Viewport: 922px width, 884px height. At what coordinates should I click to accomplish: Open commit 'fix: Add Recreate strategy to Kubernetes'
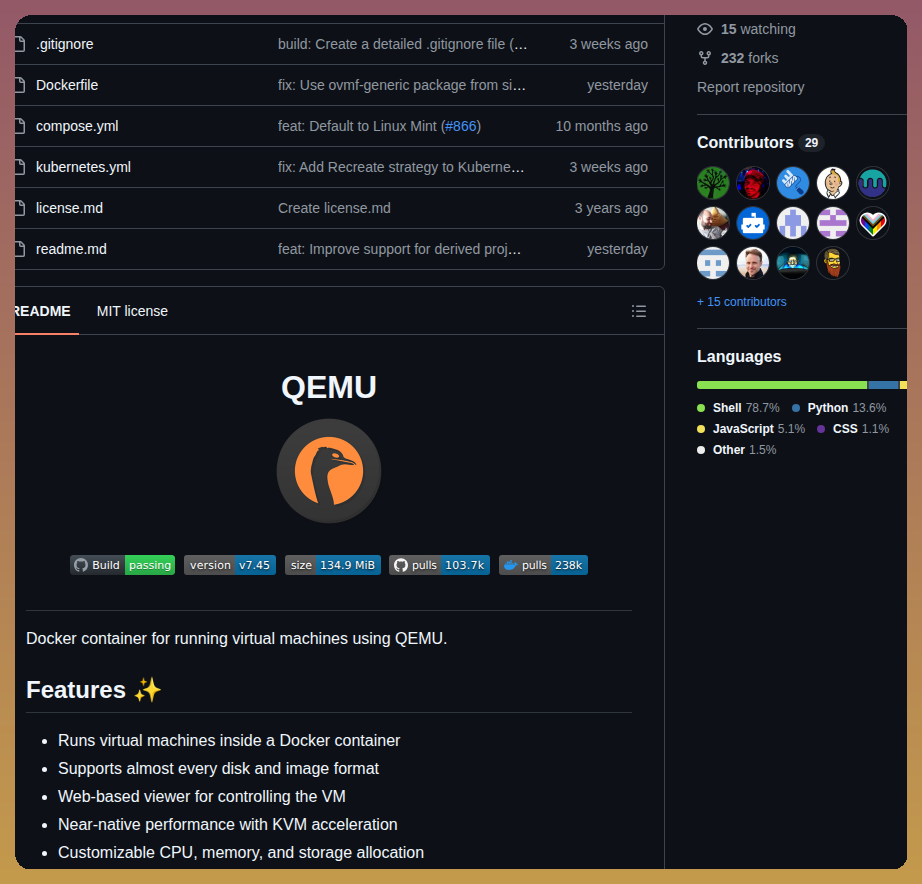pos(400,167)
